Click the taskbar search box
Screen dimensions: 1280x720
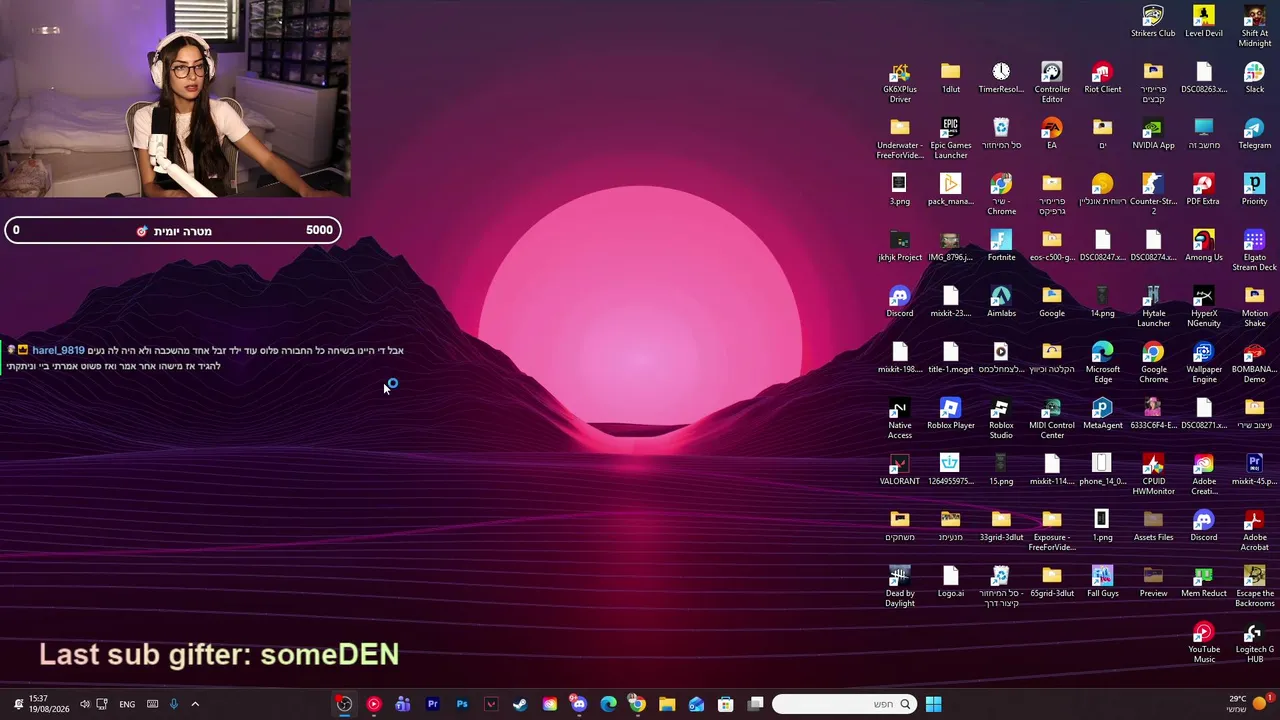844,704
